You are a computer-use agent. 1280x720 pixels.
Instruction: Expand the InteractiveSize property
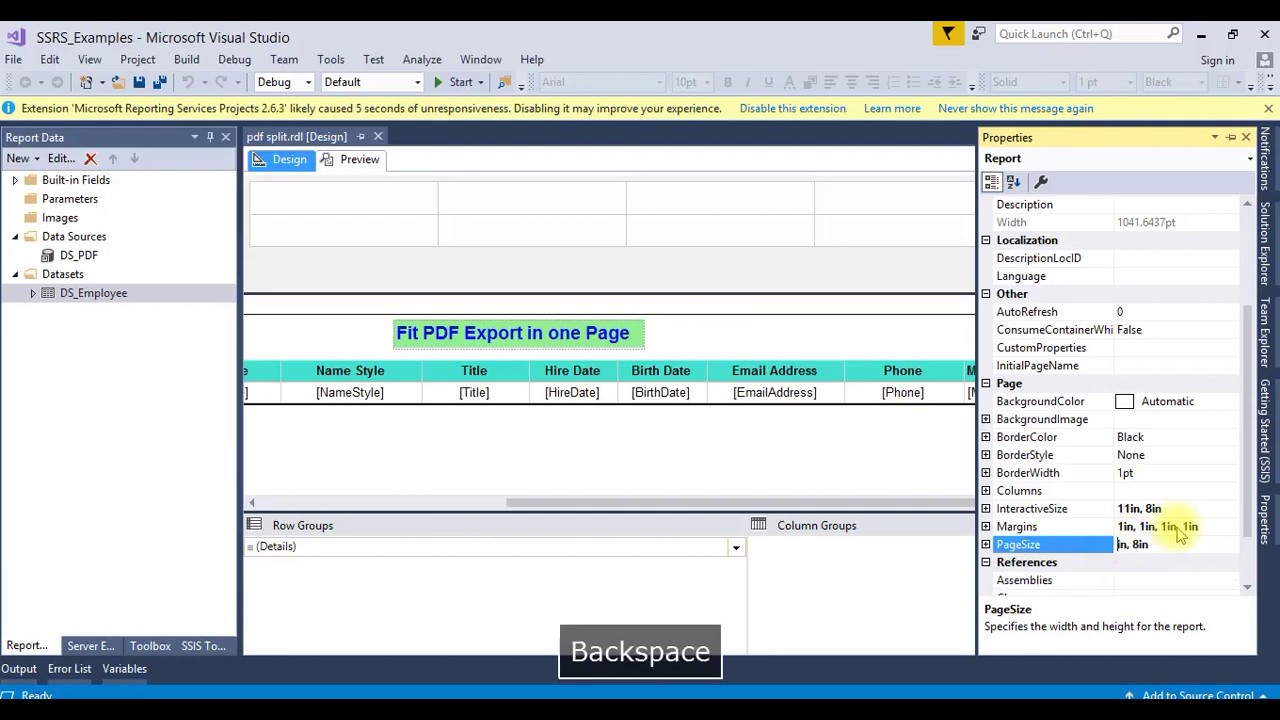(x=986, y=509)
